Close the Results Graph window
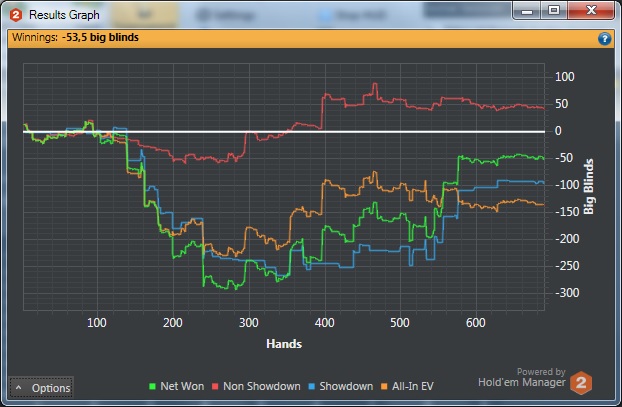The width and height of the screenshot is (622, 407). 591,11
